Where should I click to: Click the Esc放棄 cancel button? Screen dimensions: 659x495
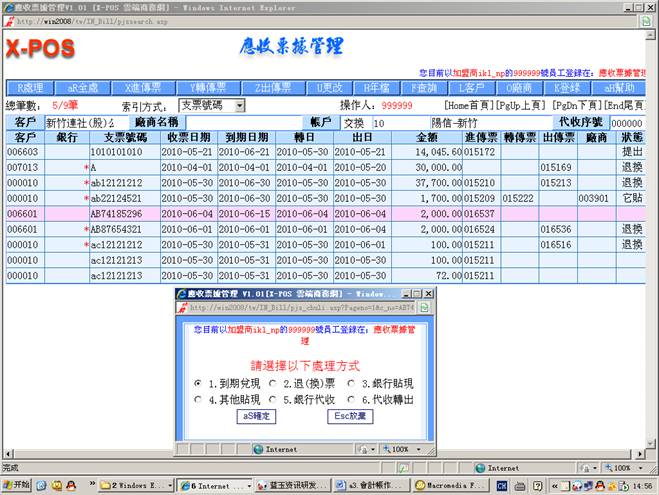(348, 416)
